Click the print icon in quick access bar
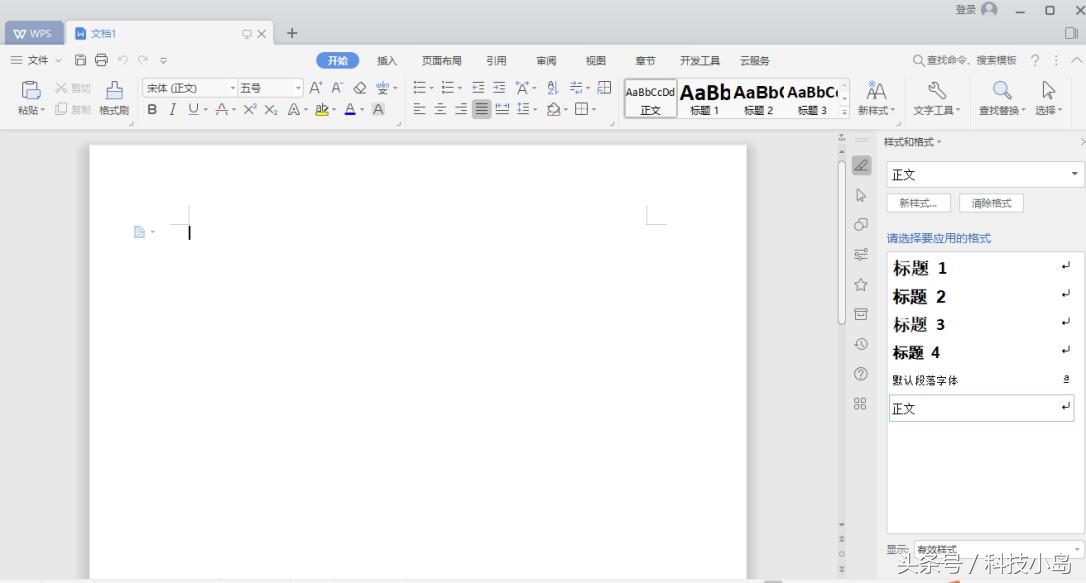Screen dimensions: 1086x583 101,61
